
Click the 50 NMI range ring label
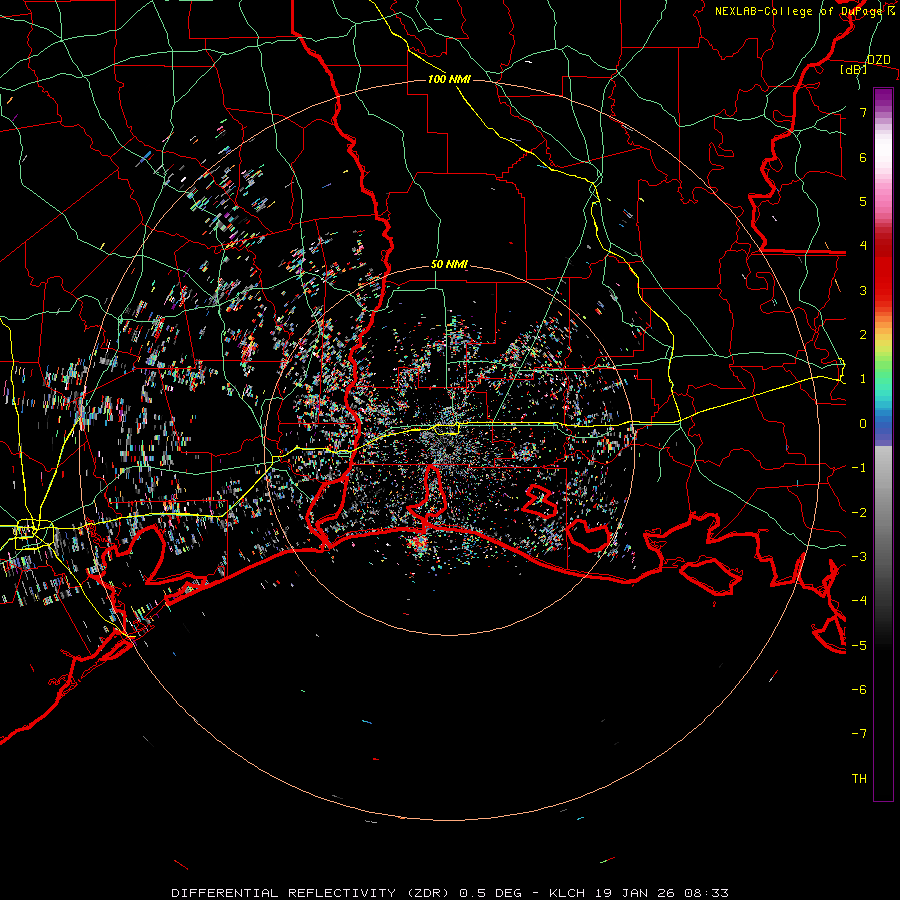pos(449,264)
